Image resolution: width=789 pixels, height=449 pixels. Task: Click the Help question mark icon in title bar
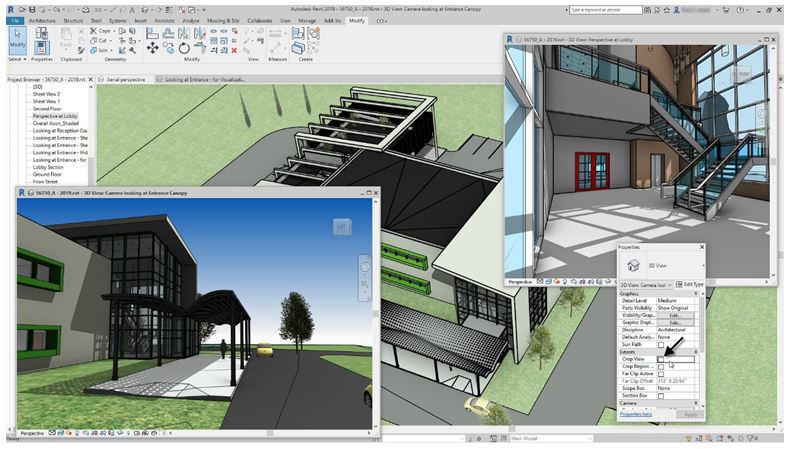tap(740, 10)
